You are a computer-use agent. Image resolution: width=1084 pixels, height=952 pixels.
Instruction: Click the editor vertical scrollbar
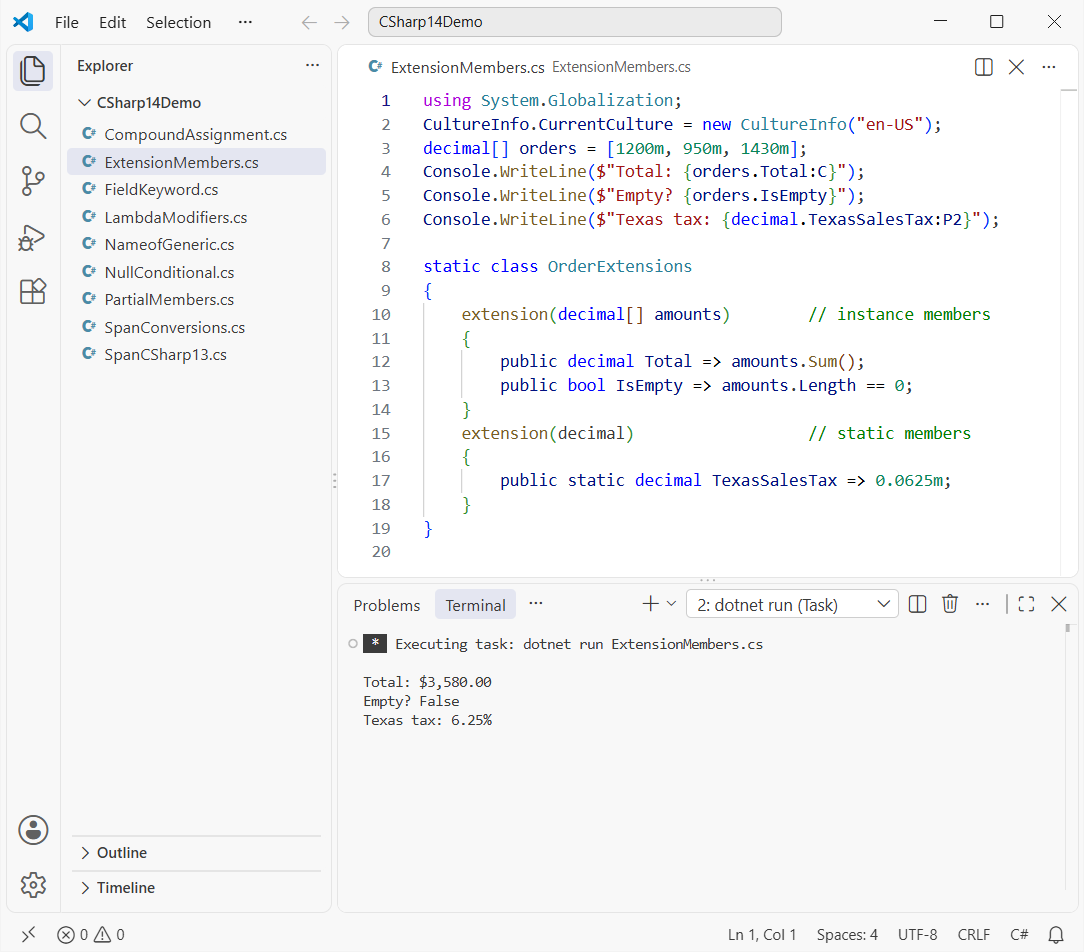1069,332
